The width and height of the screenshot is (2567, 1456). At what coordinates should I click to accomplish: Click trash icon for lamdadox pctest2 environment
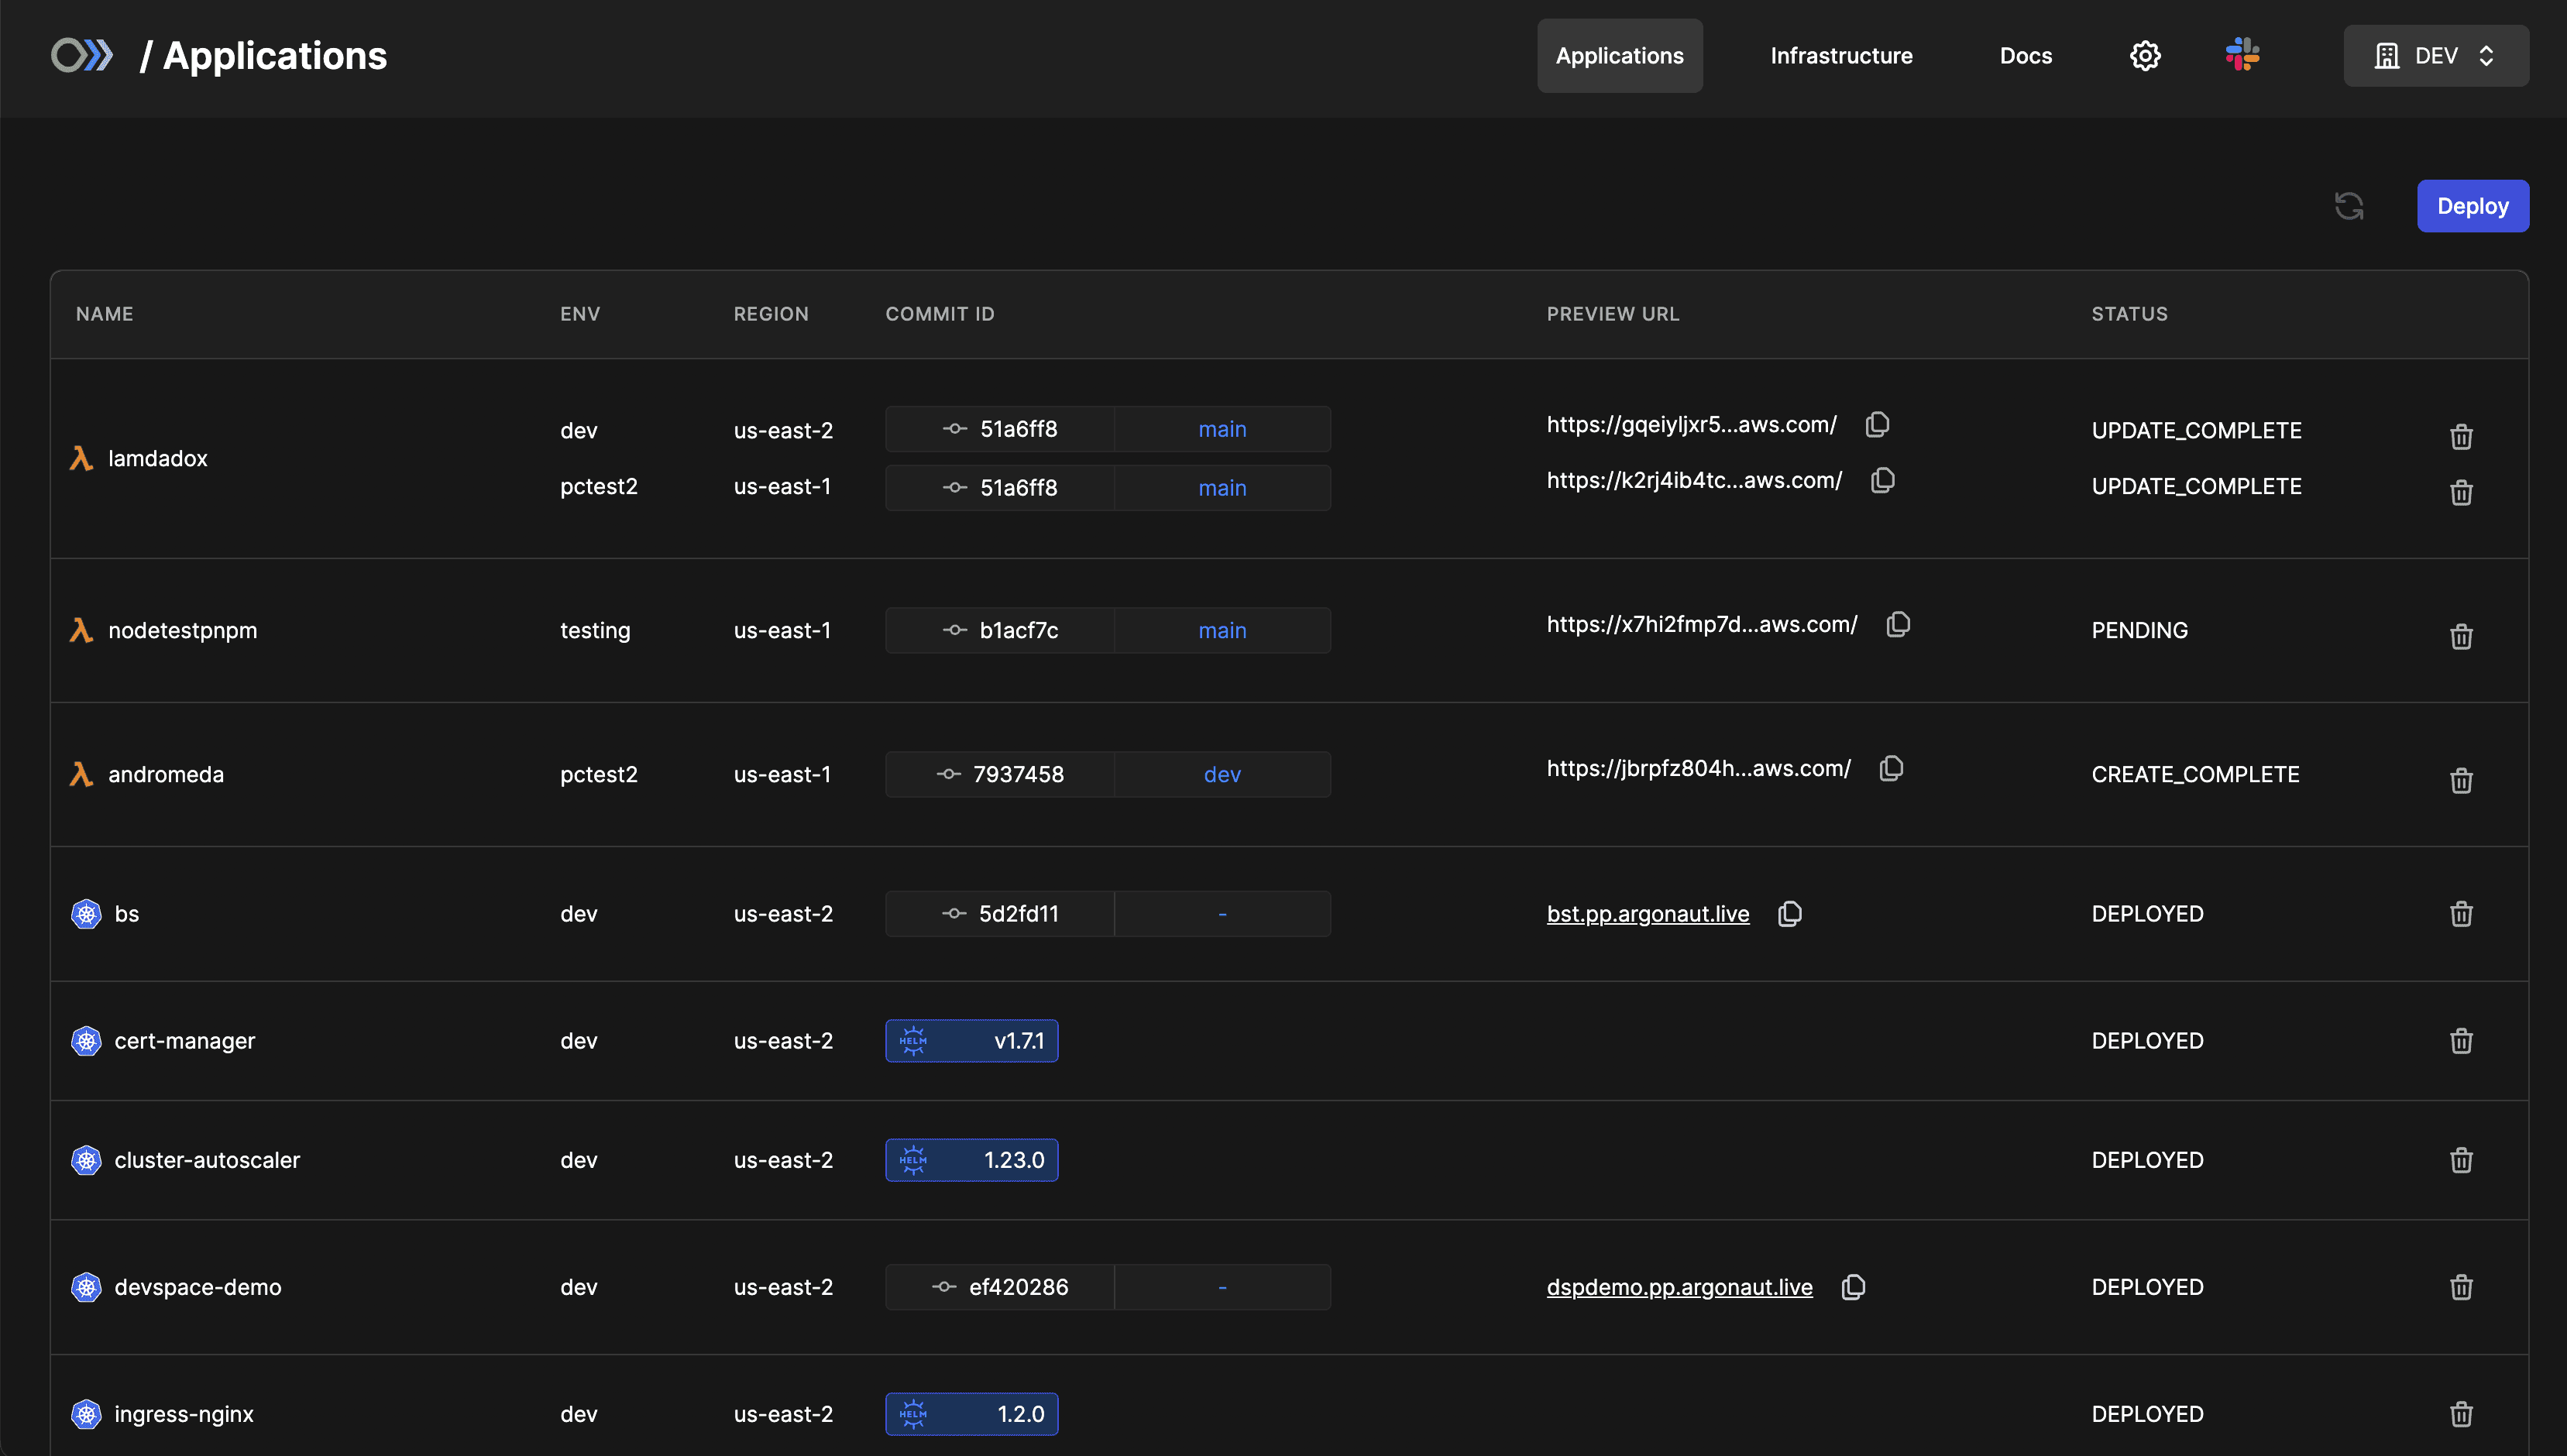pyautogui.click(x=2461, y=492)
